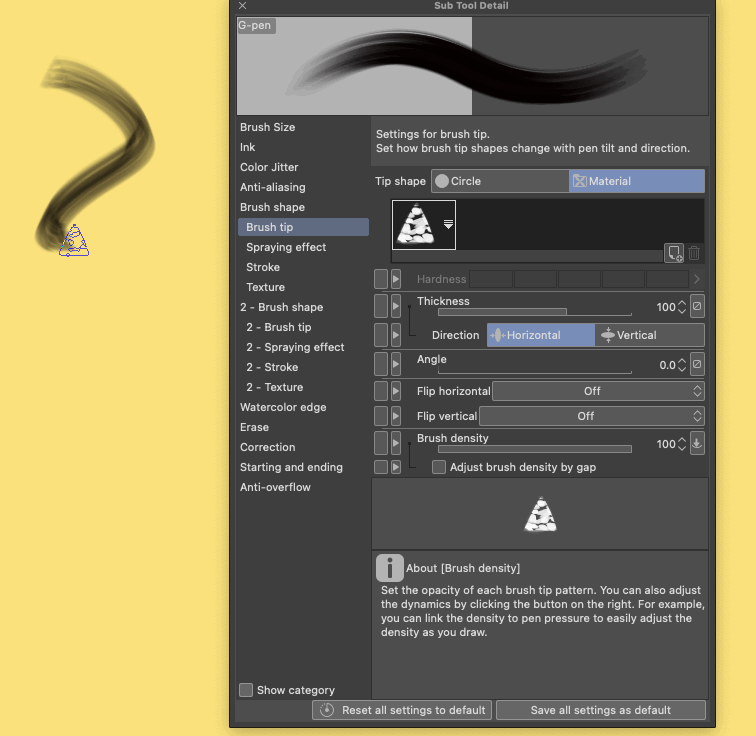Select the Anti-aliasing category
The image size is (756, 736).
[272, 187]
